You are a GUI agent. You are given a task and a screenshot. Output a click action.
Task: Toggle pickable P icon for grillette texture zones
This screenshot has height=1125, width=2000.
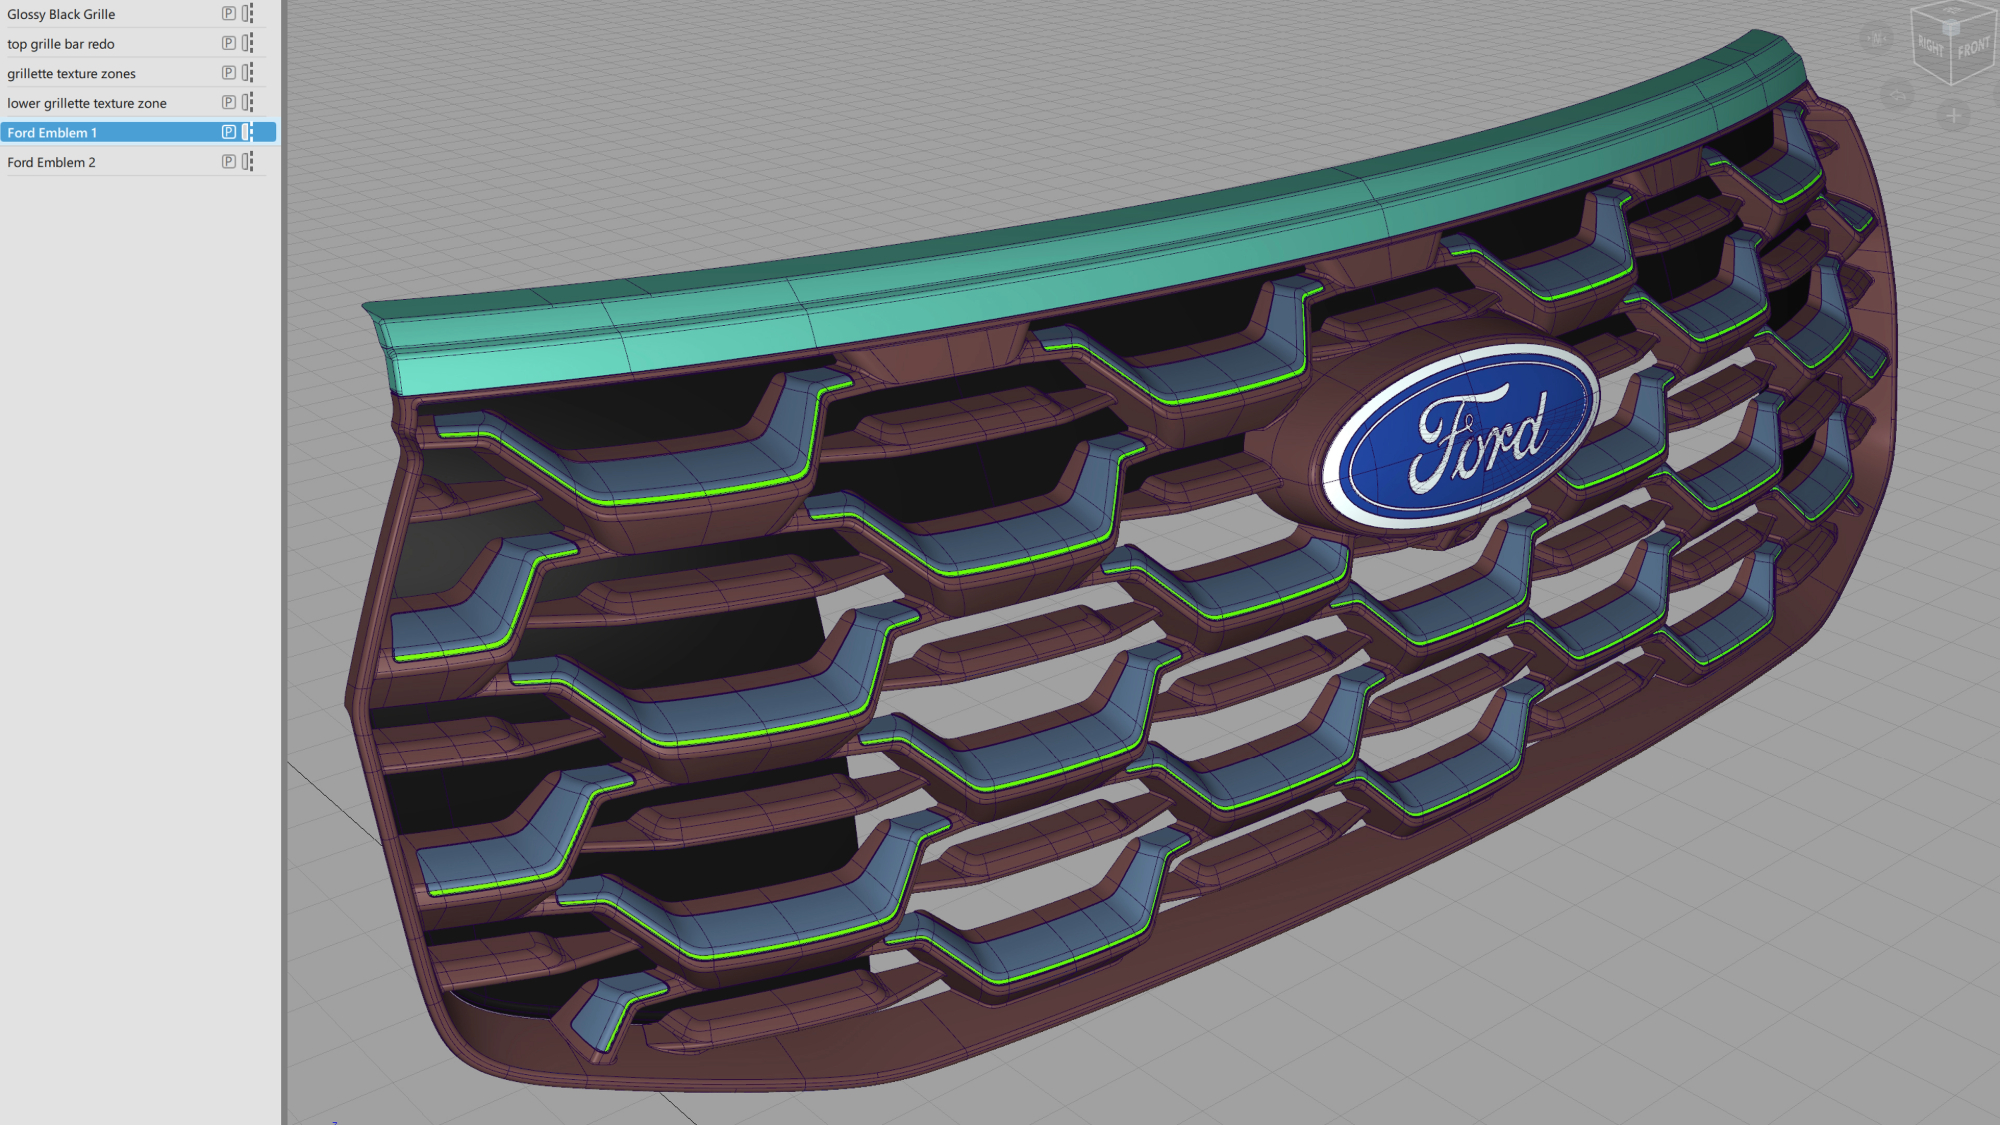click(229, 73)
